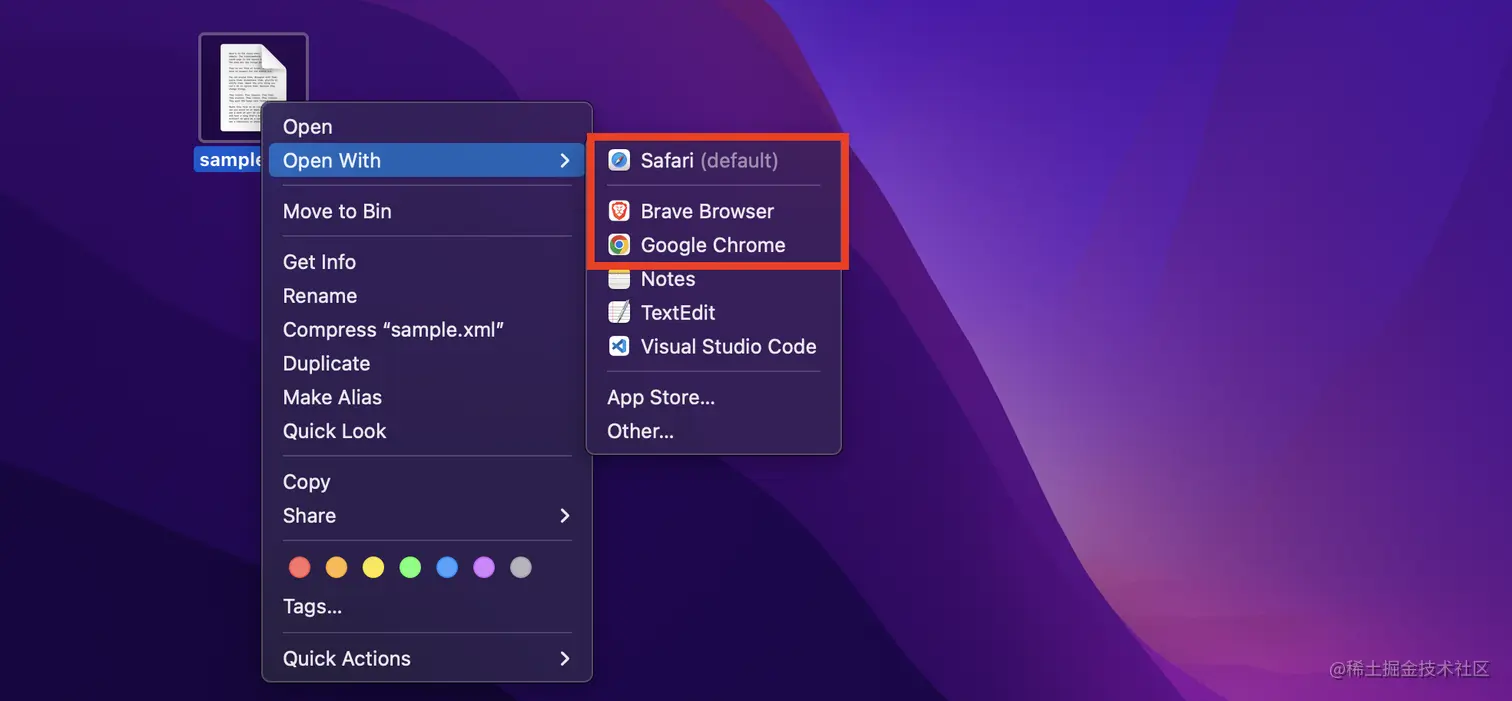Open file with TextEdit label
The image size is (1512, 701).
(678, 313)
